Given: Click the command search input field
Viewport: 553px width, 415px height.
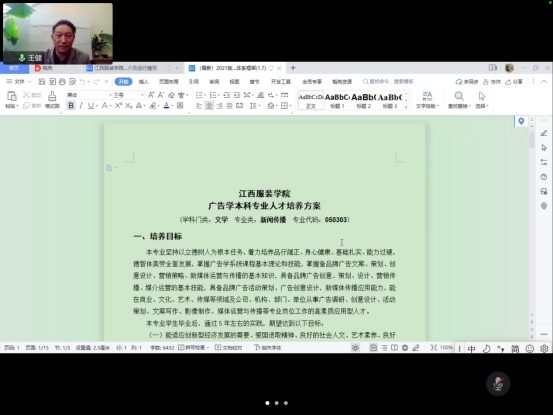Looking at the screenshot, I should (388, 81).
